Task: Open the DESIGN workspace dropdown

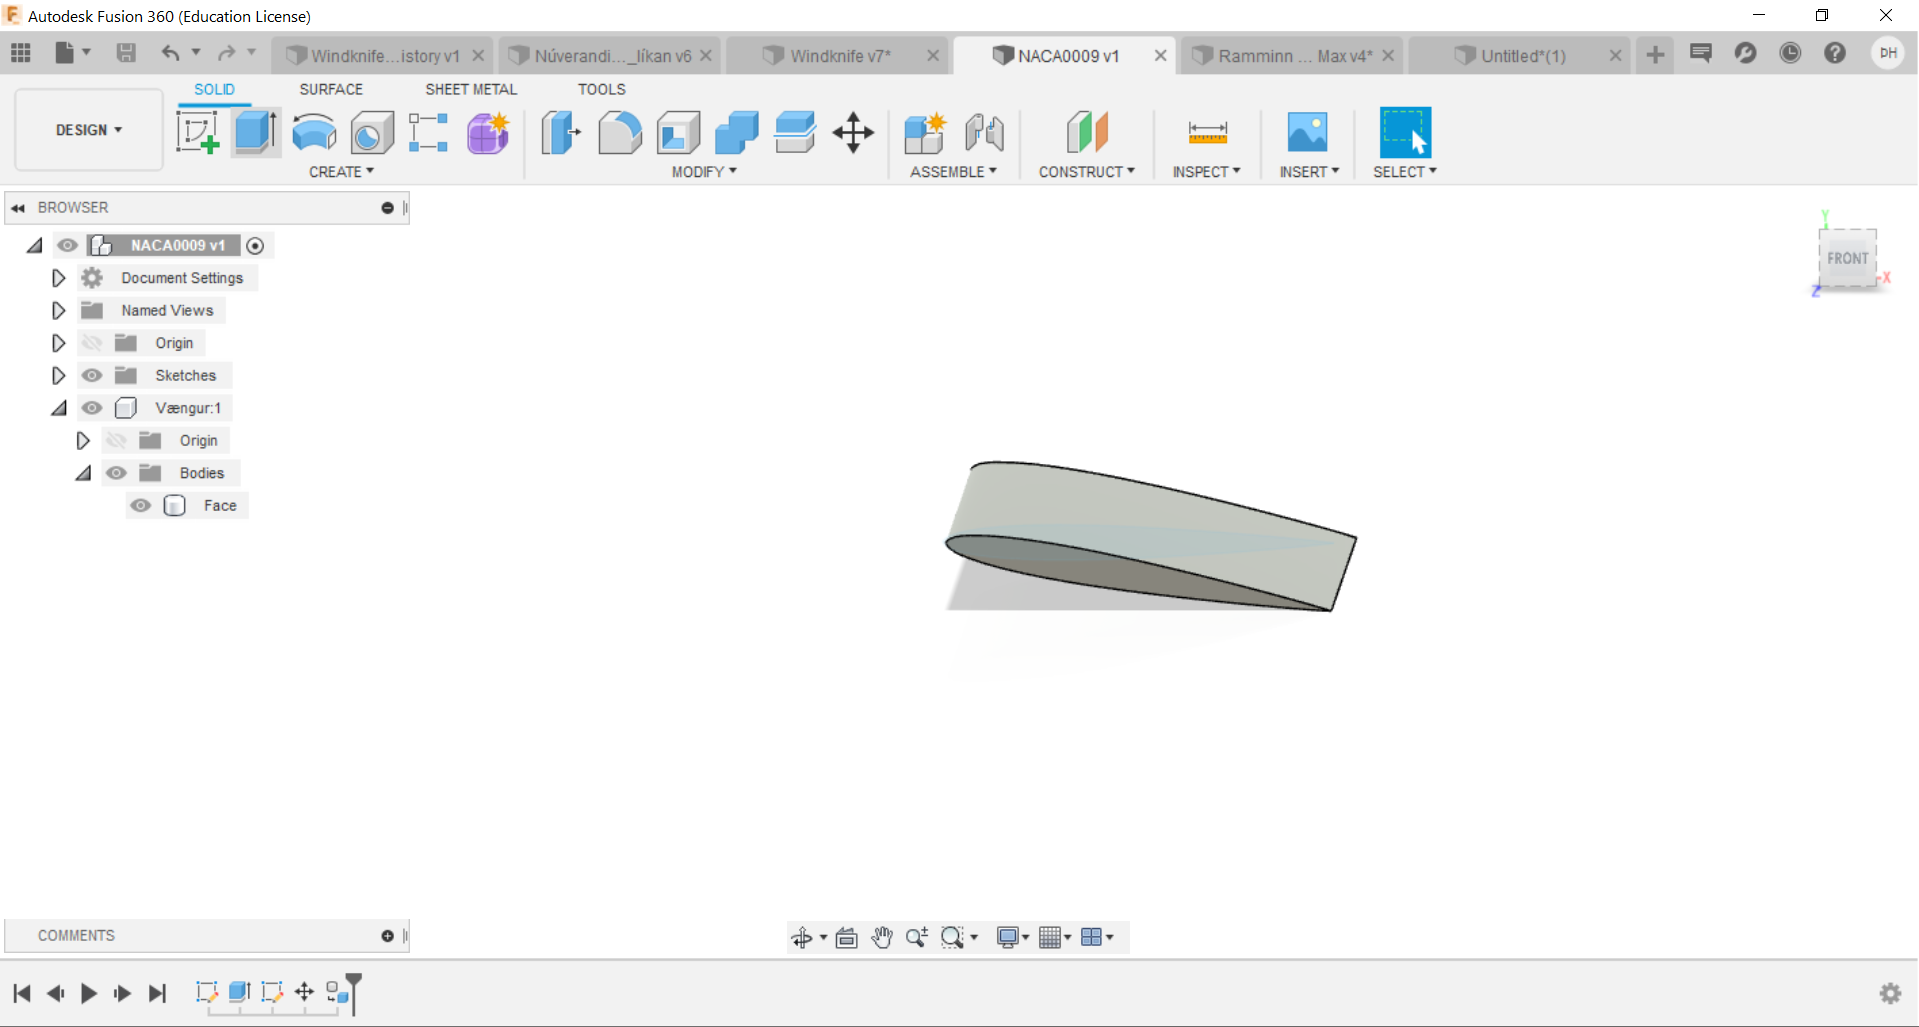Action: point(89,130)
